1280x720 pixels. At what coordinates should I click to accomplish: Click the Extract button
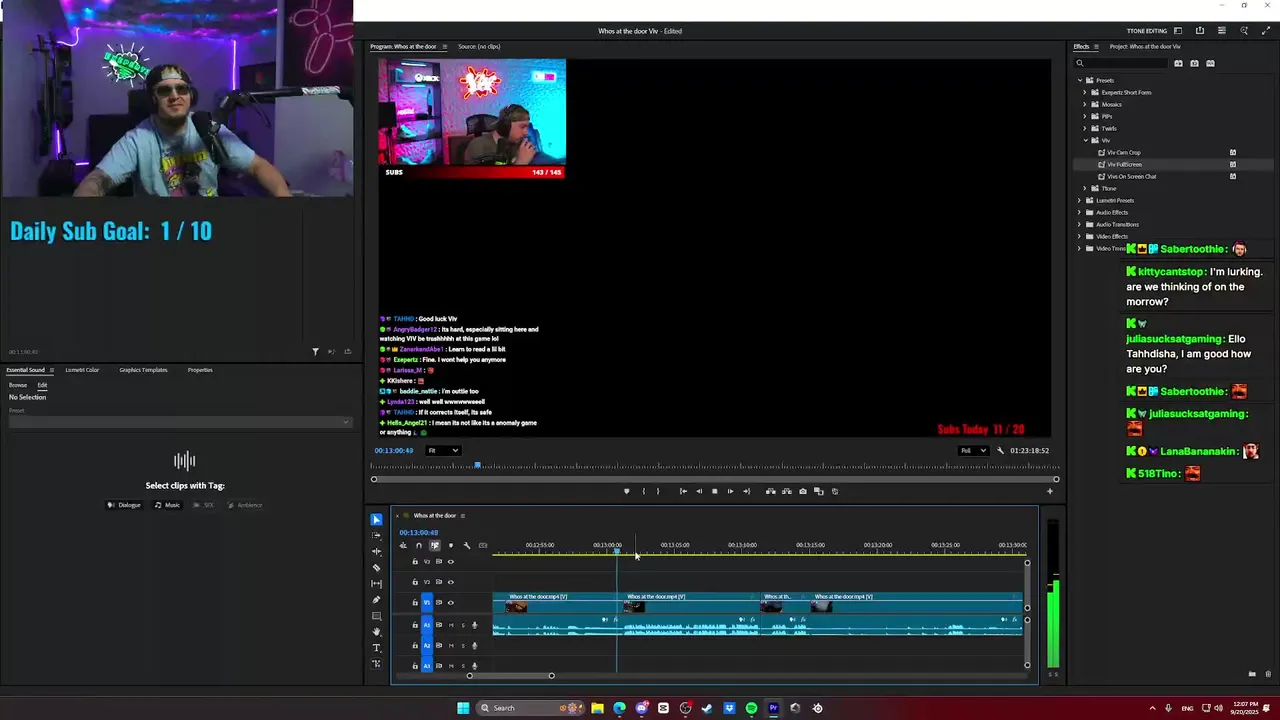pos(786,491)
